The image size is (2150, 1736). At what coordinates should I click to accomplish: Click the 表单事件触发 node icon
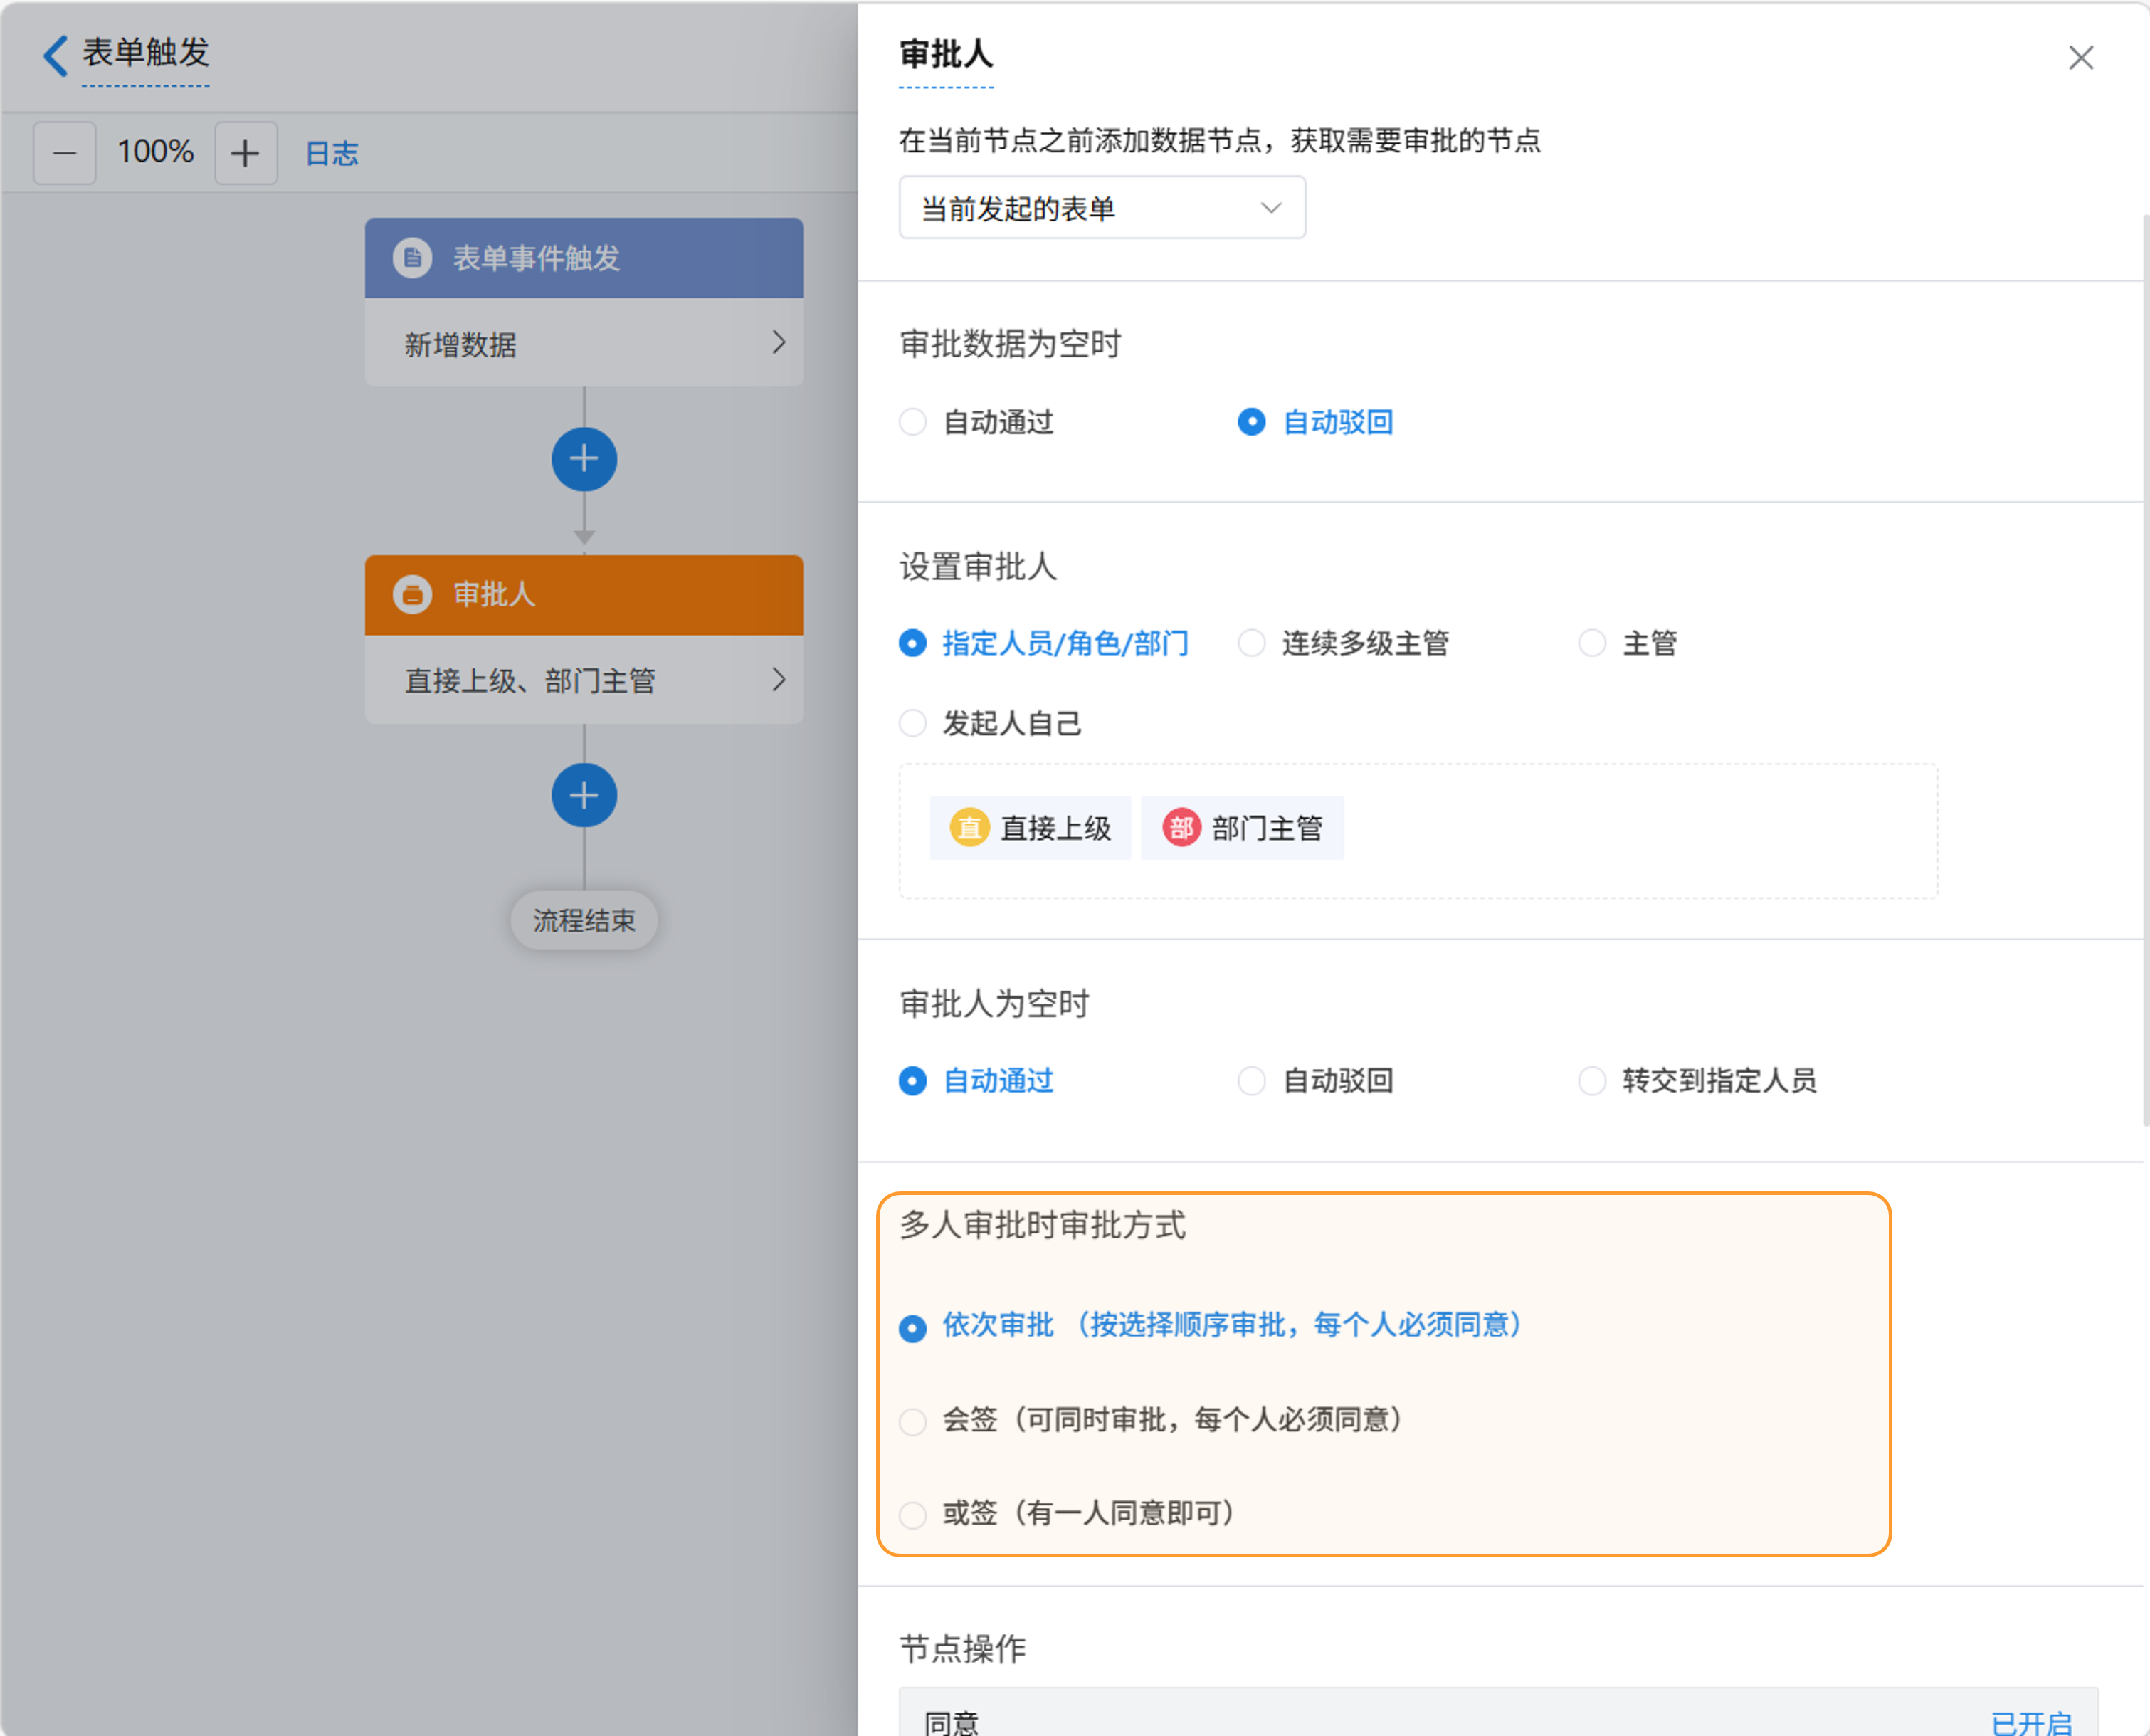point(412,258)
